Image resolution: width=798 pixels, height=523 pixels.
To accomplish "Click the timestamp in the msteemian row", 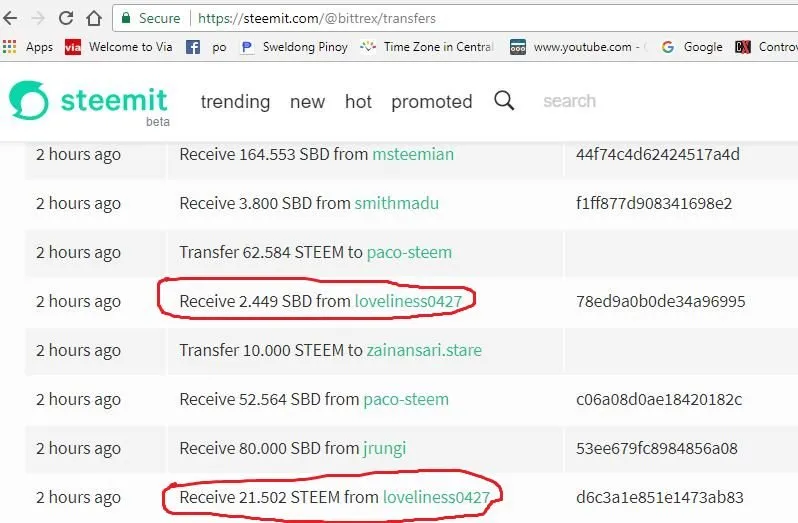I will click(78, 155).
